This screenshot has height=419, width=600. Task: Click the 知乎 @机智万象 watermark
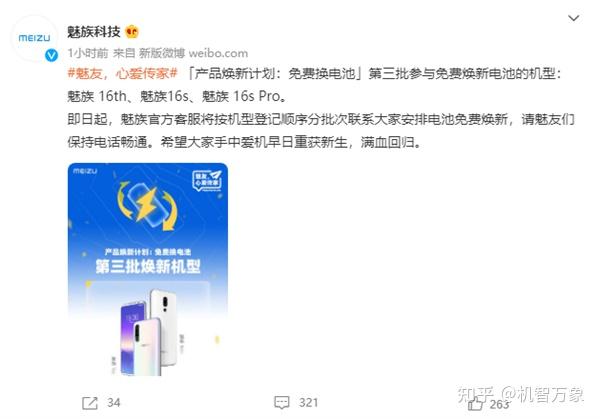pos(520,395)
